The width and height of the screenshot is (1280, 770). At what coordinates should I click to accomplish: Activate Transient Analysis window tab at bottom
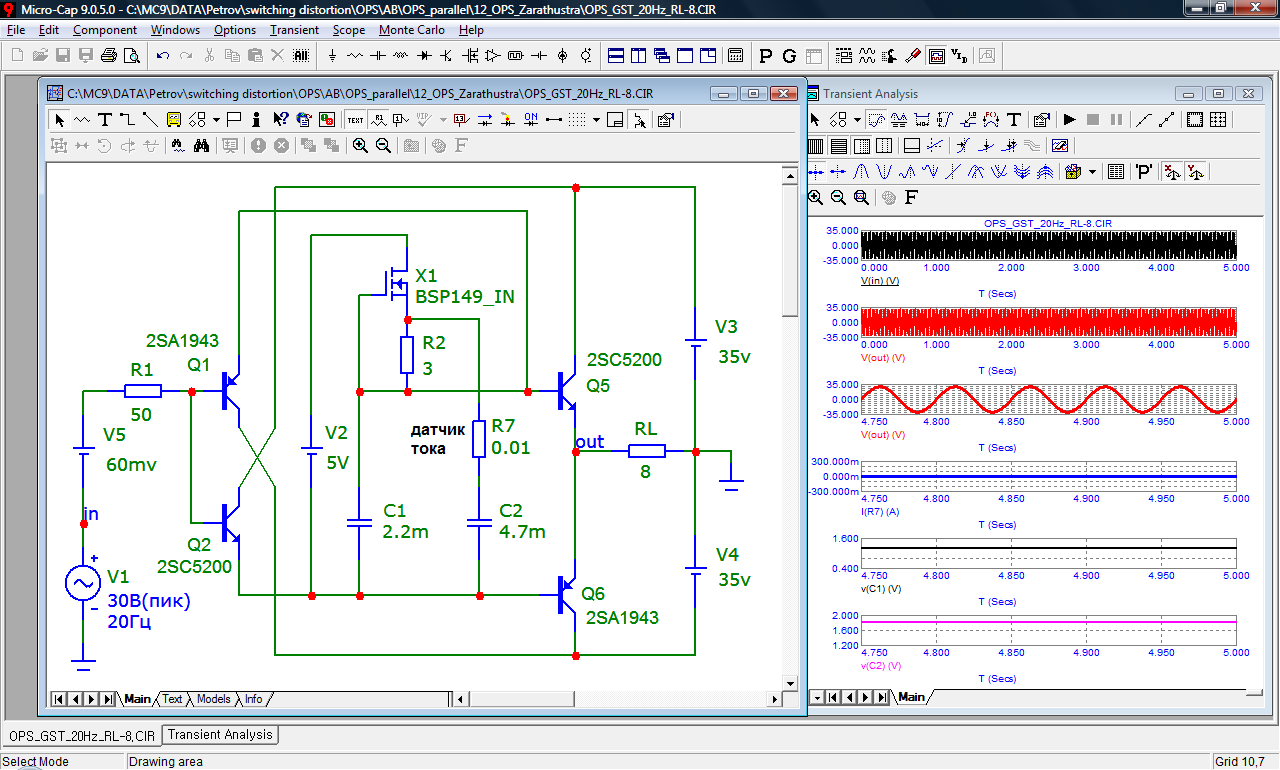point(220,735)
